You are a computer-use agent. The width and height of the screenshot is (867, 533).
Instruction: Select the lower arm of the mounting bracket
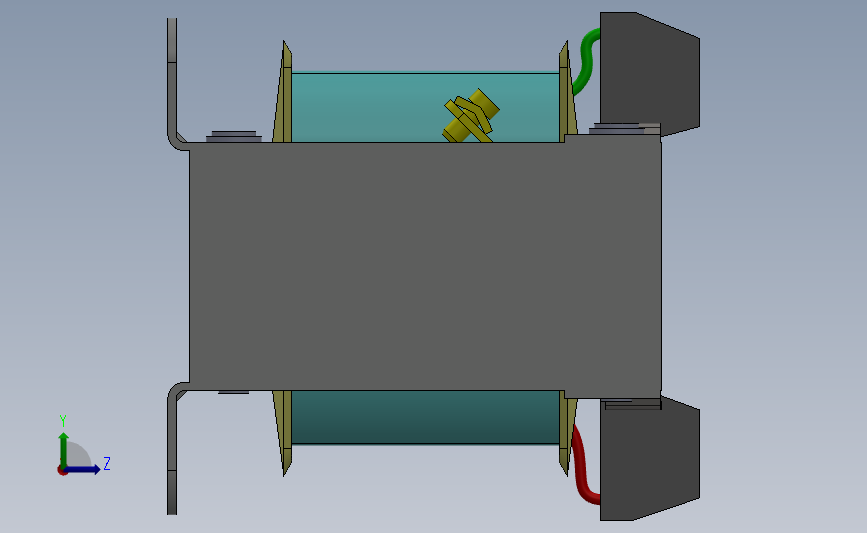173,449
